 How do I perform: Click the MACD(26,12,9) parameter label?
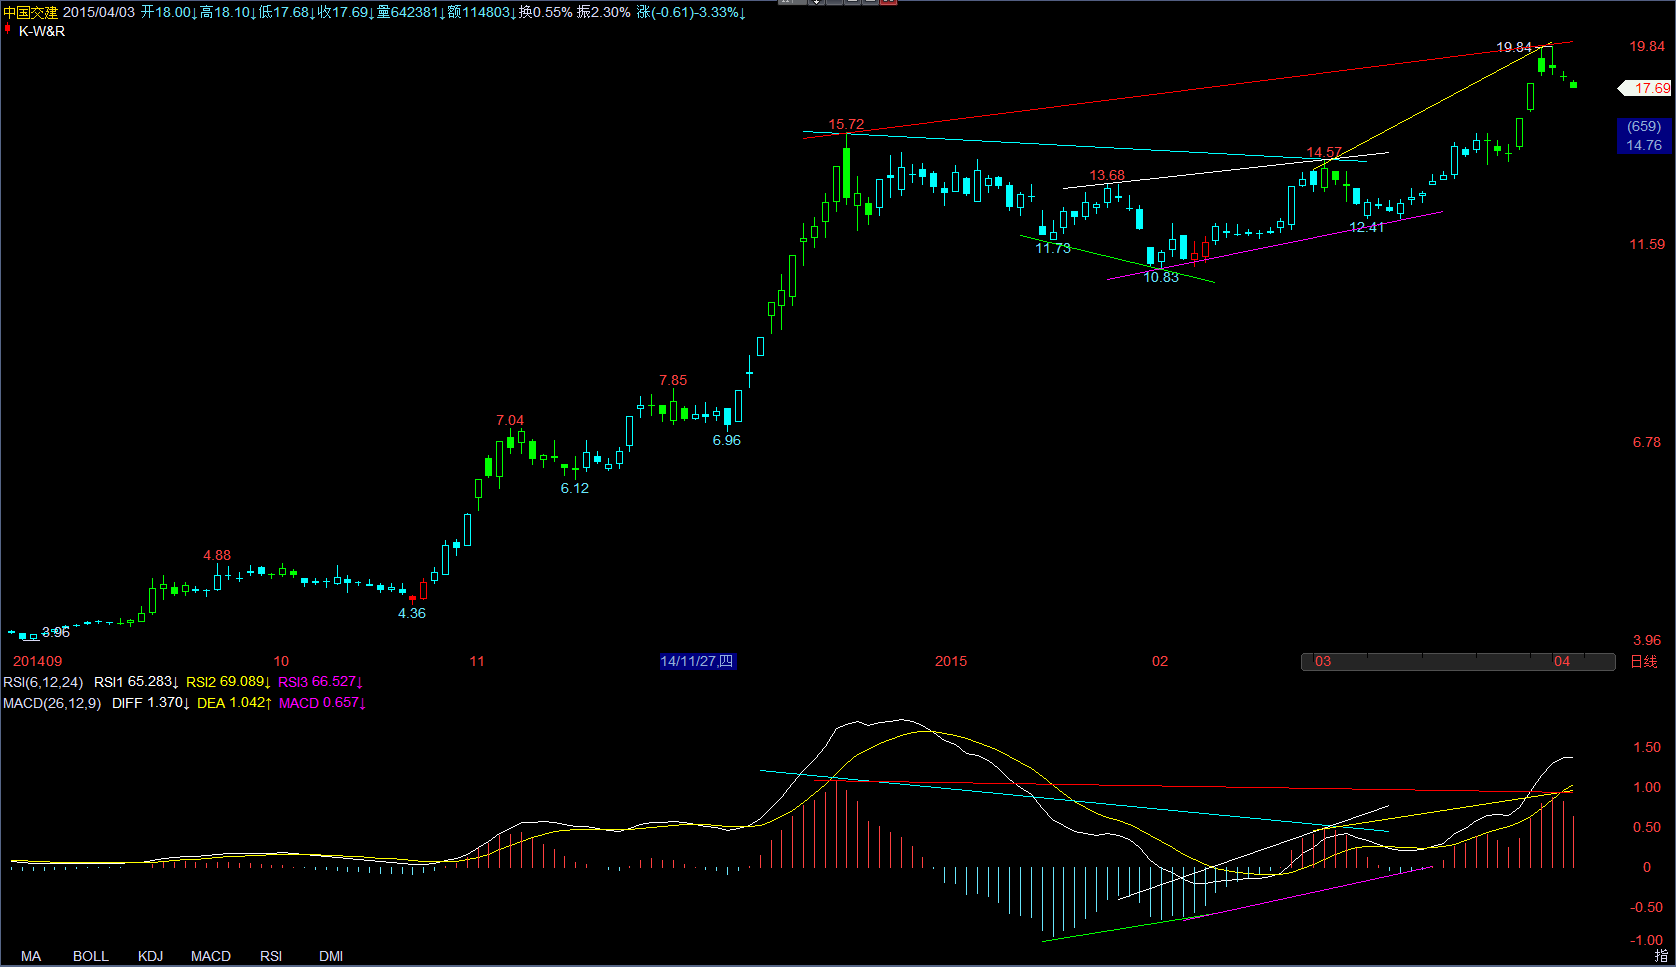coord(52,703)
